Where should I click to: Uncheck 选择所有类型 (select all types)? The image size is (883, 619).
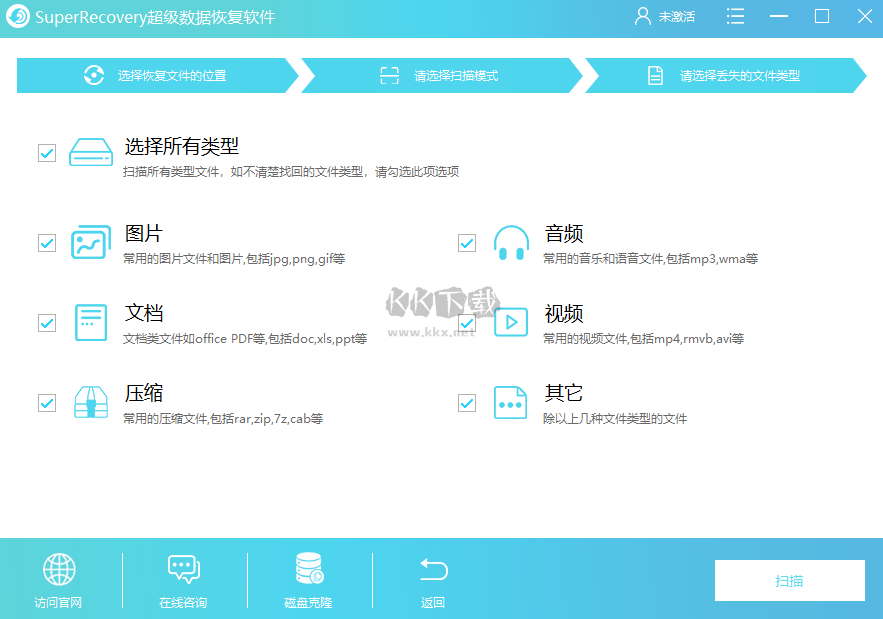(x=46, y=153)
